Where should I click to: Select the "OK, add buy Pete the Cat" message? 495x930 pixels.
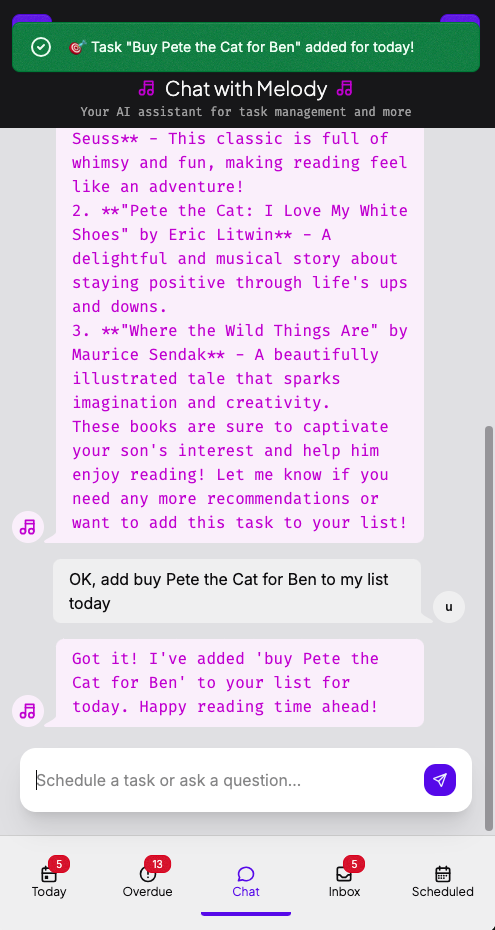(237, 591)
